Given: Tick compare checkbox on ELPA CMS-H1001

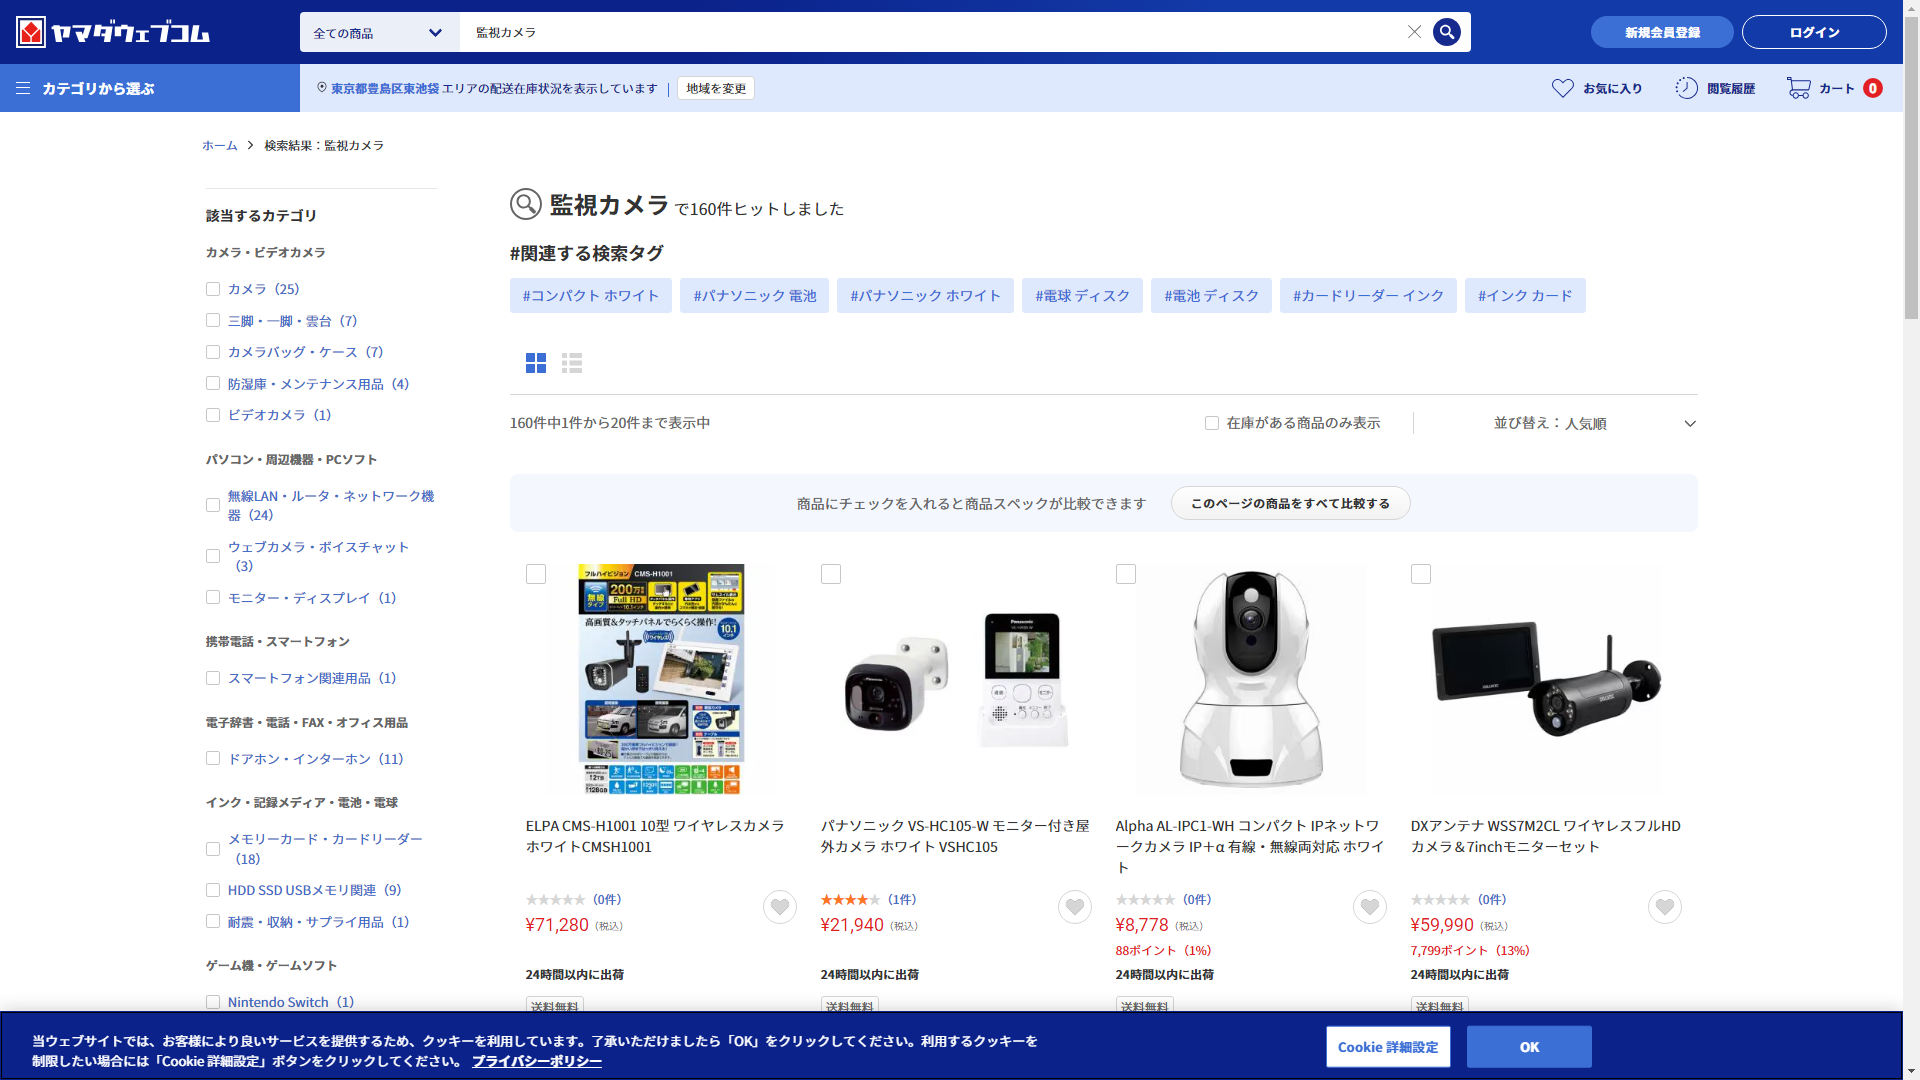Looking at the screenshot, I should pos(536,574).
